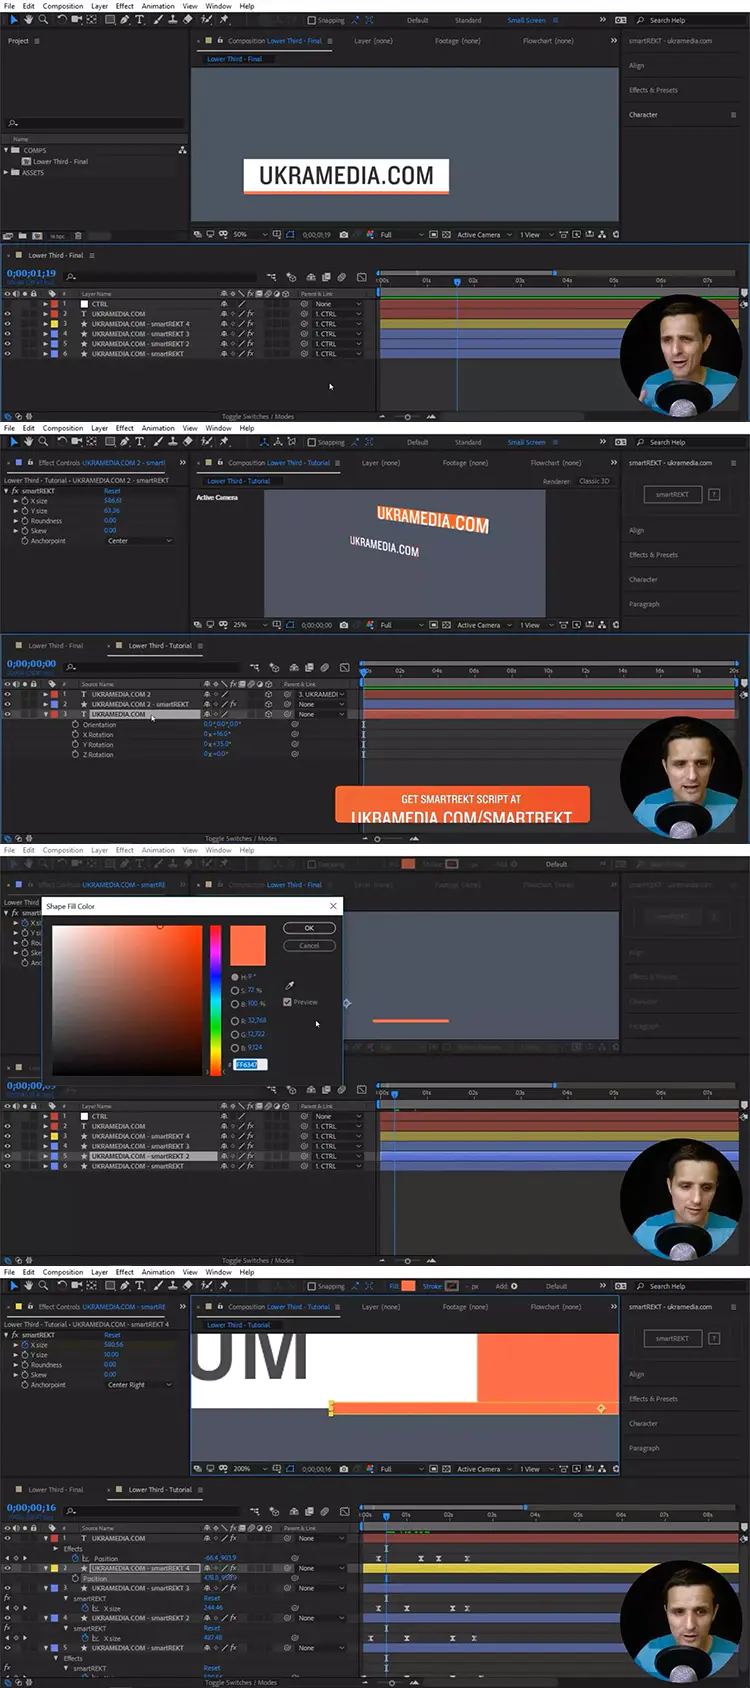Viewport: 750px width, 1688px height.
Task: Click the Fill link in the toolbar
Action: click(394, 1286)
